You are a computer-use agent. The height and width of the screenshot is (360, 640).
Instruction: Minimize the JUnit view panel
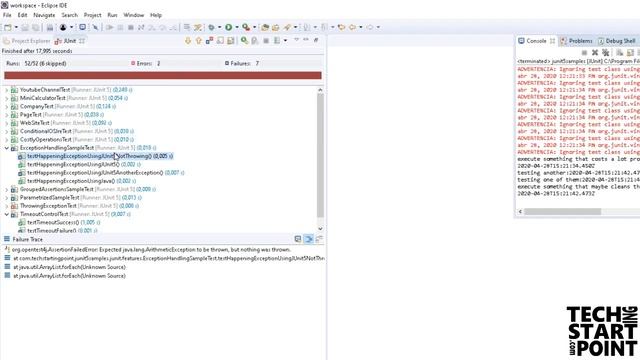click(306, 40)
